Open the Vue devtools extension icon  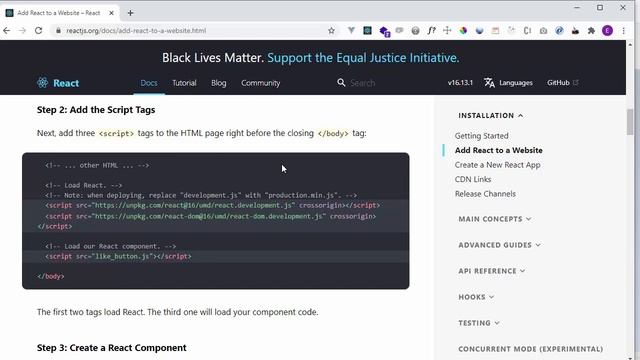coord(351,30)
